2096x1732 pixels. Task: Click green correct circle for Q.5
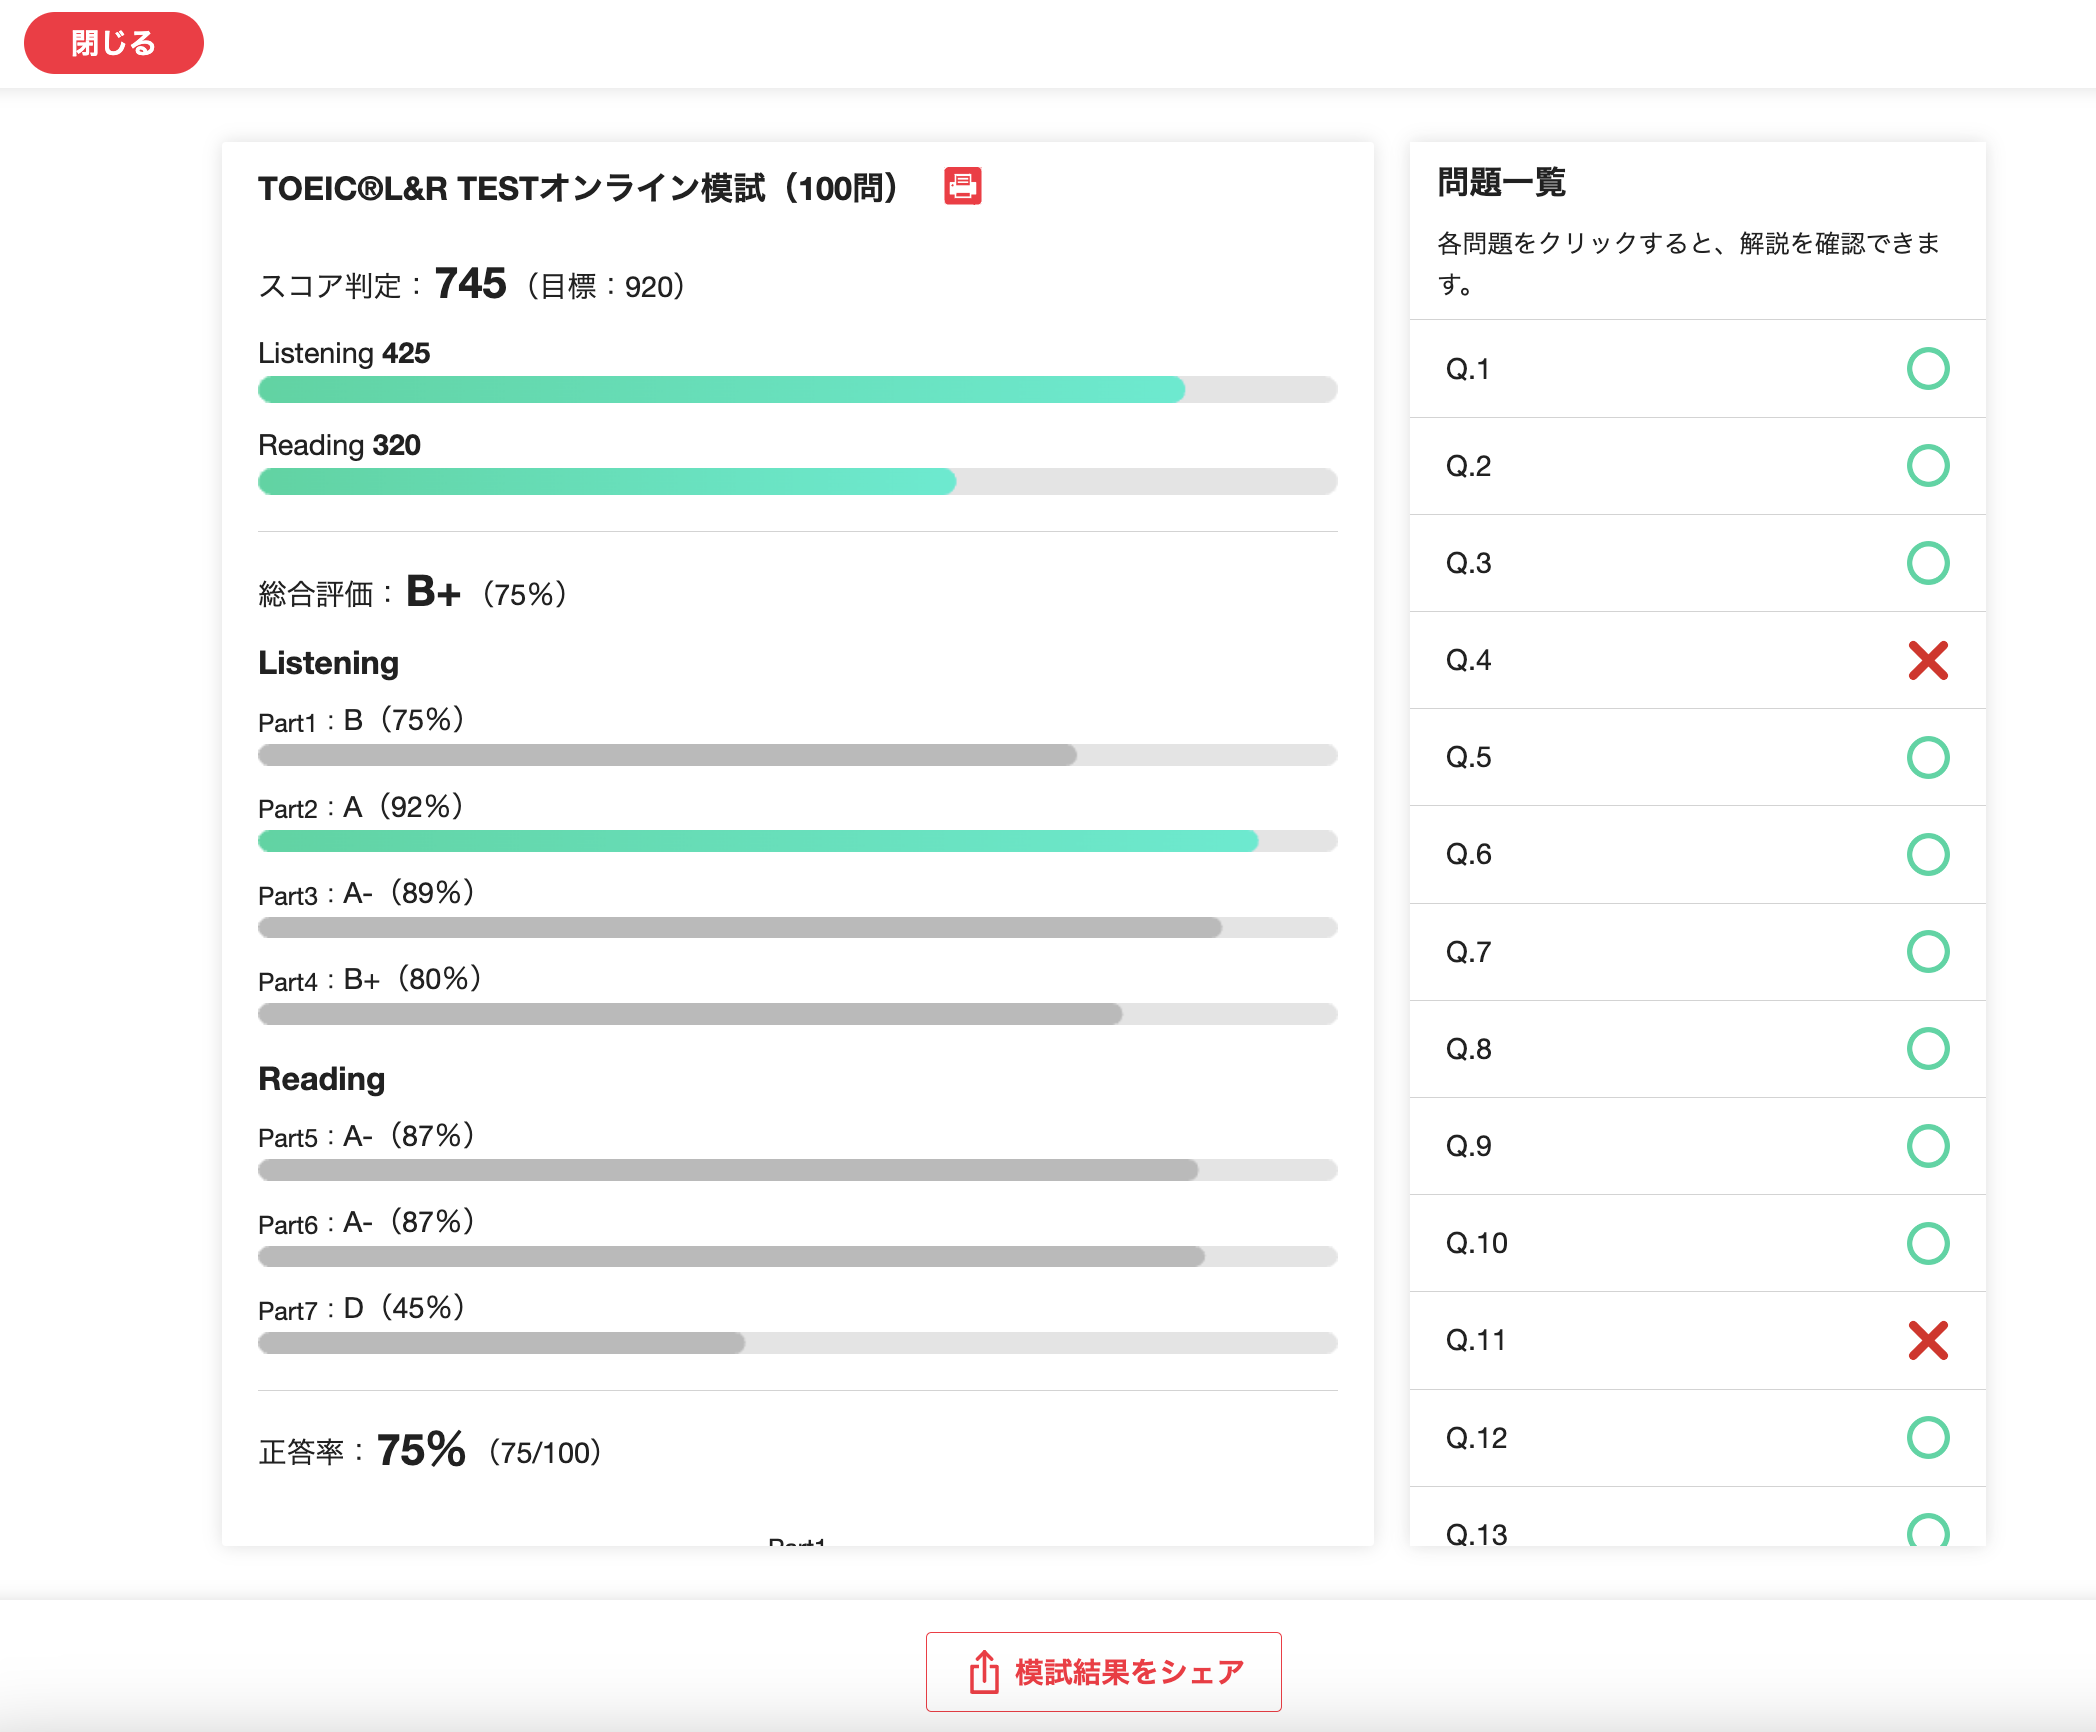(x=1928, y=757)
